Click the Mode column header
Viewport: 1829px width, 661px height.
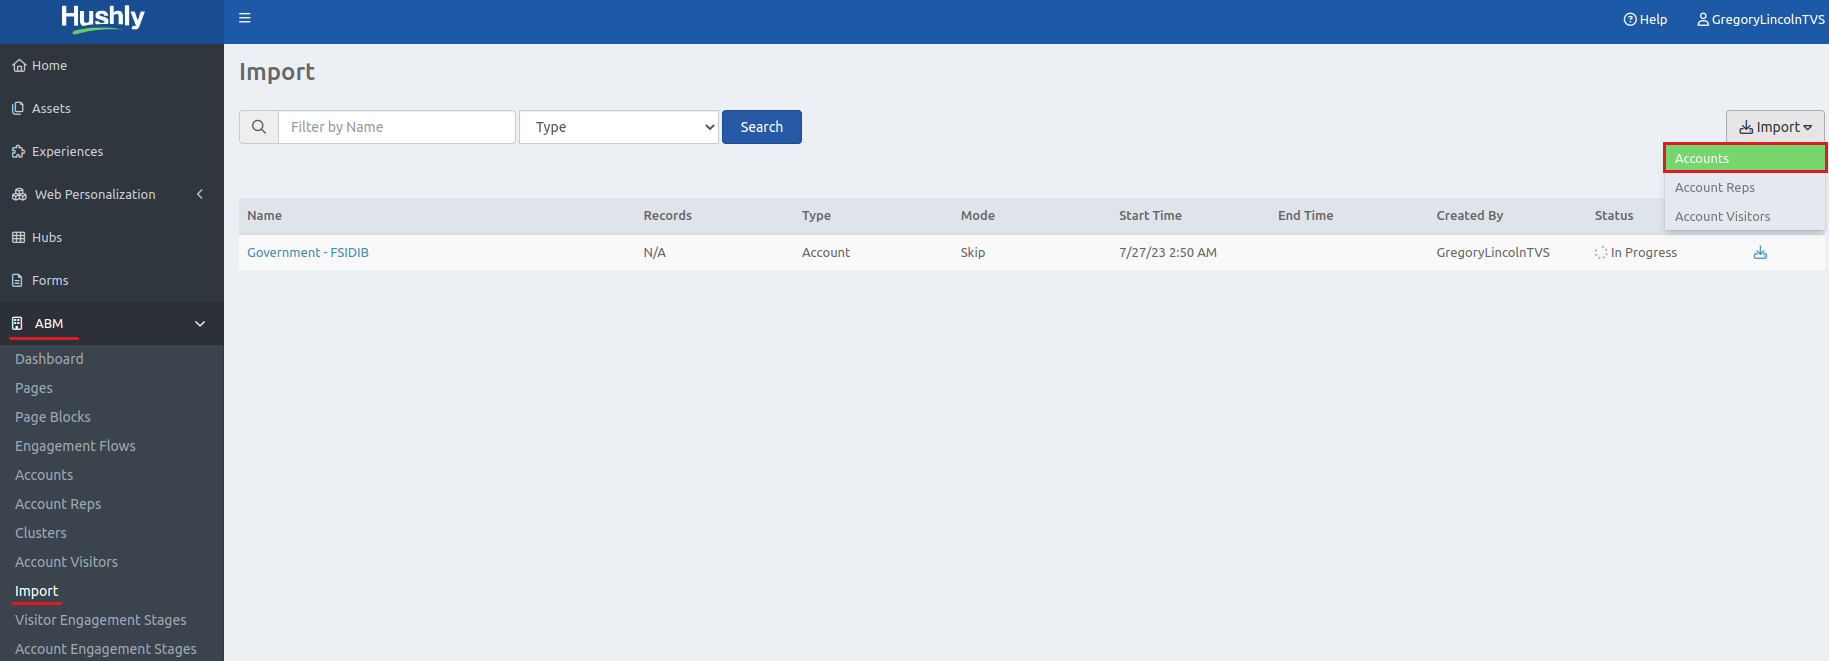point(978,215)
